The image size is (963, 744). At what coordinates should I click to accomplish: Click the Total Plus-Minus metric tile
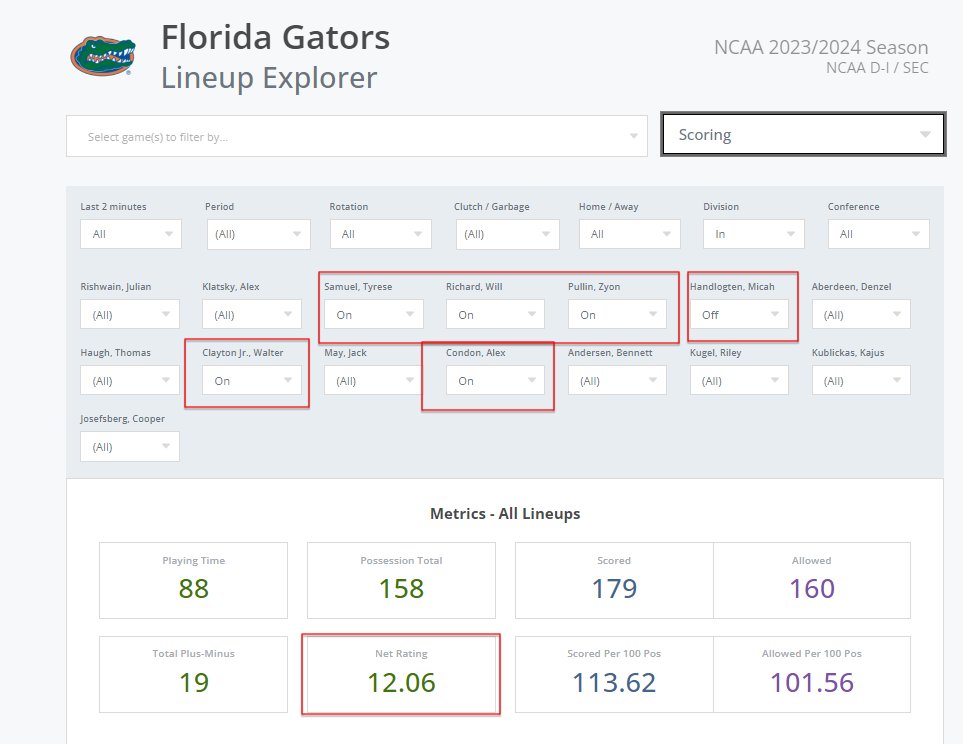[193, 674]
